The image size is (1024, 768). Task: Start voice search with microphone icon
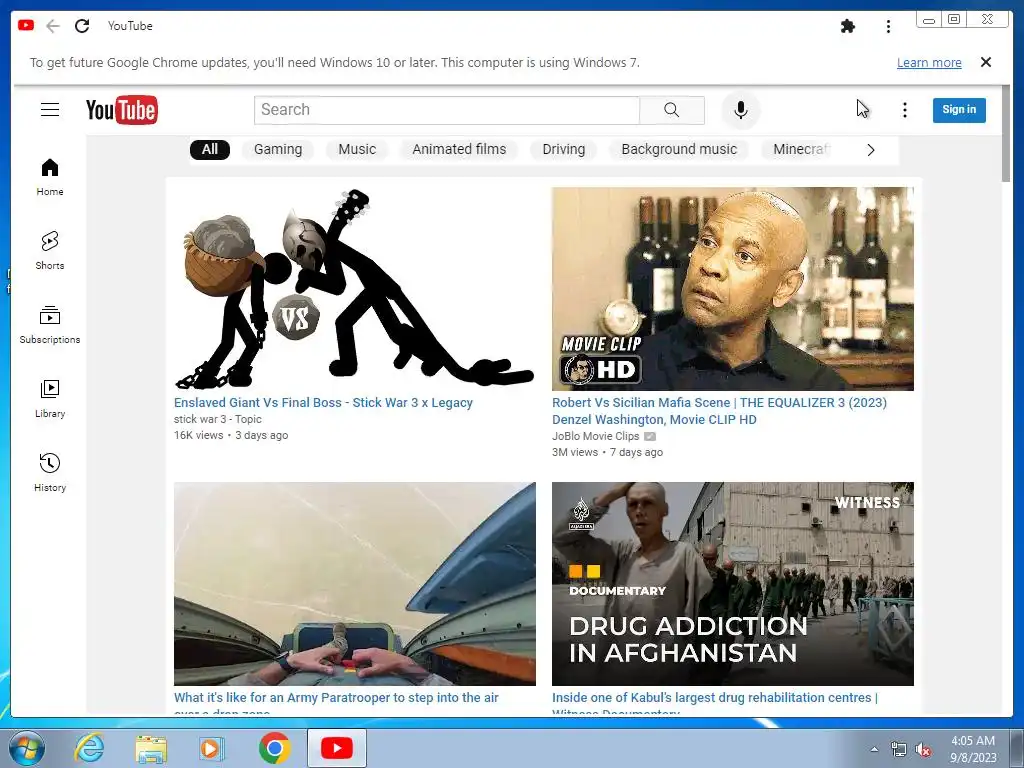tap(741, 110)
